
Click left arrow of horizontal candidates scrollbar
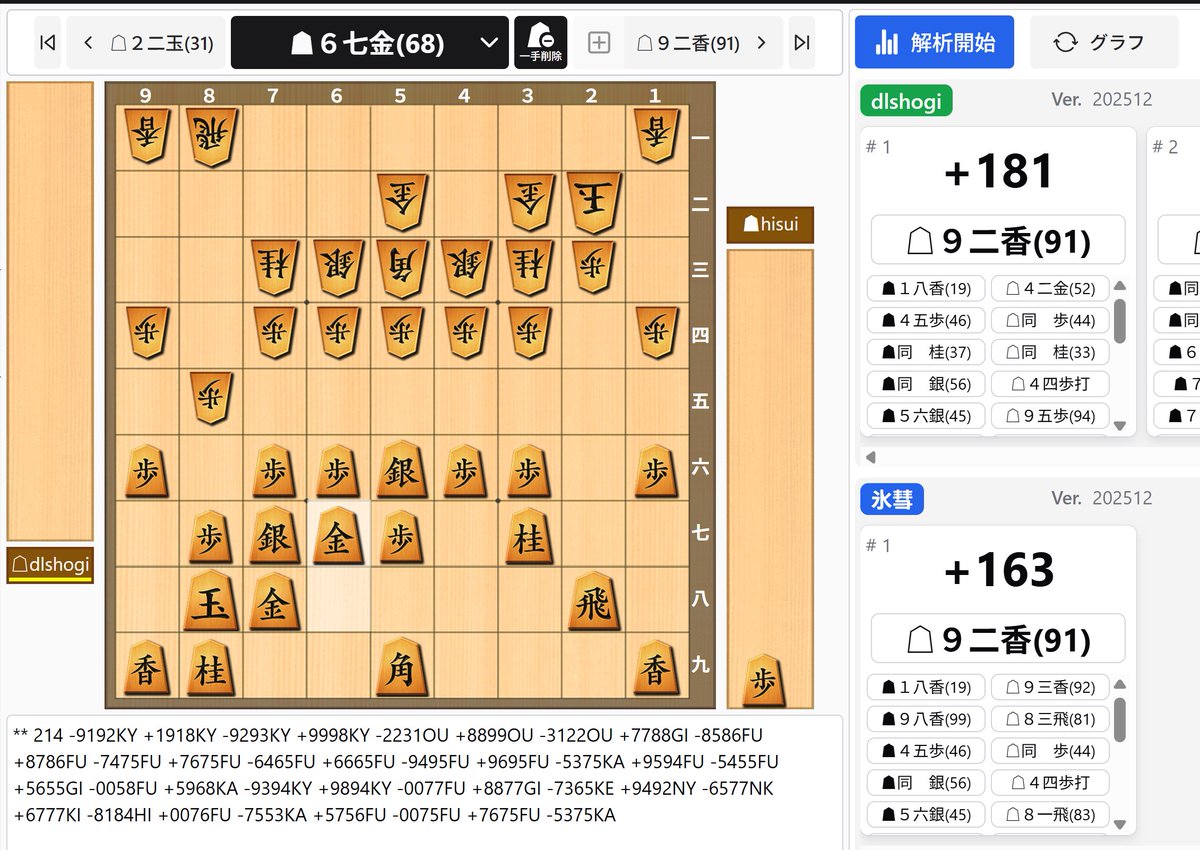coord(870,458)
